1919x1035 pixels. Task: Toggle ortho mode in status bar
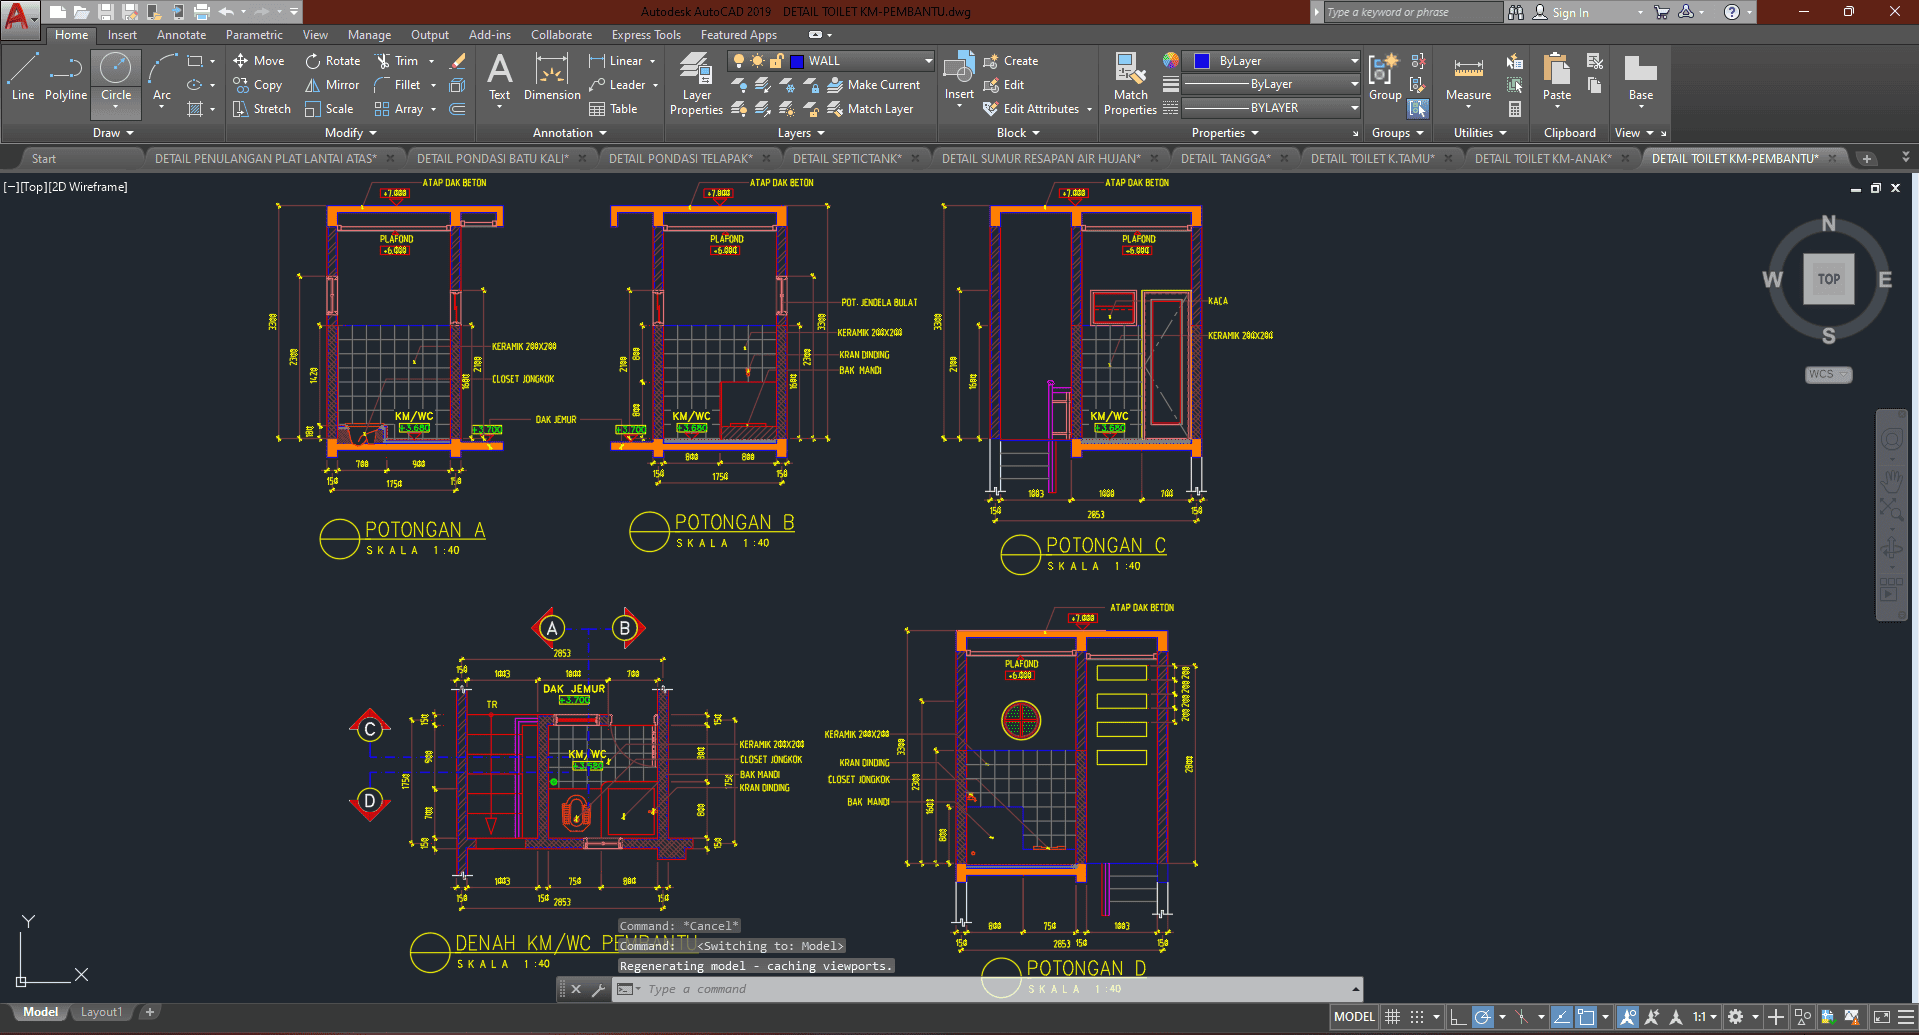(x=1457, y=1017)
